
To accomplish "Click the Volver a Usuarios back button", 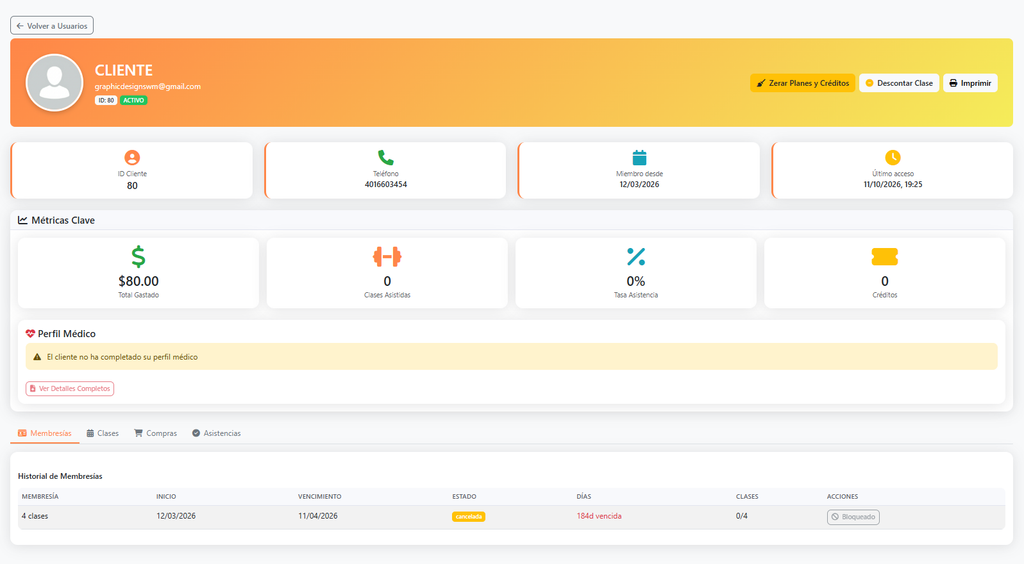I will 52,25.
